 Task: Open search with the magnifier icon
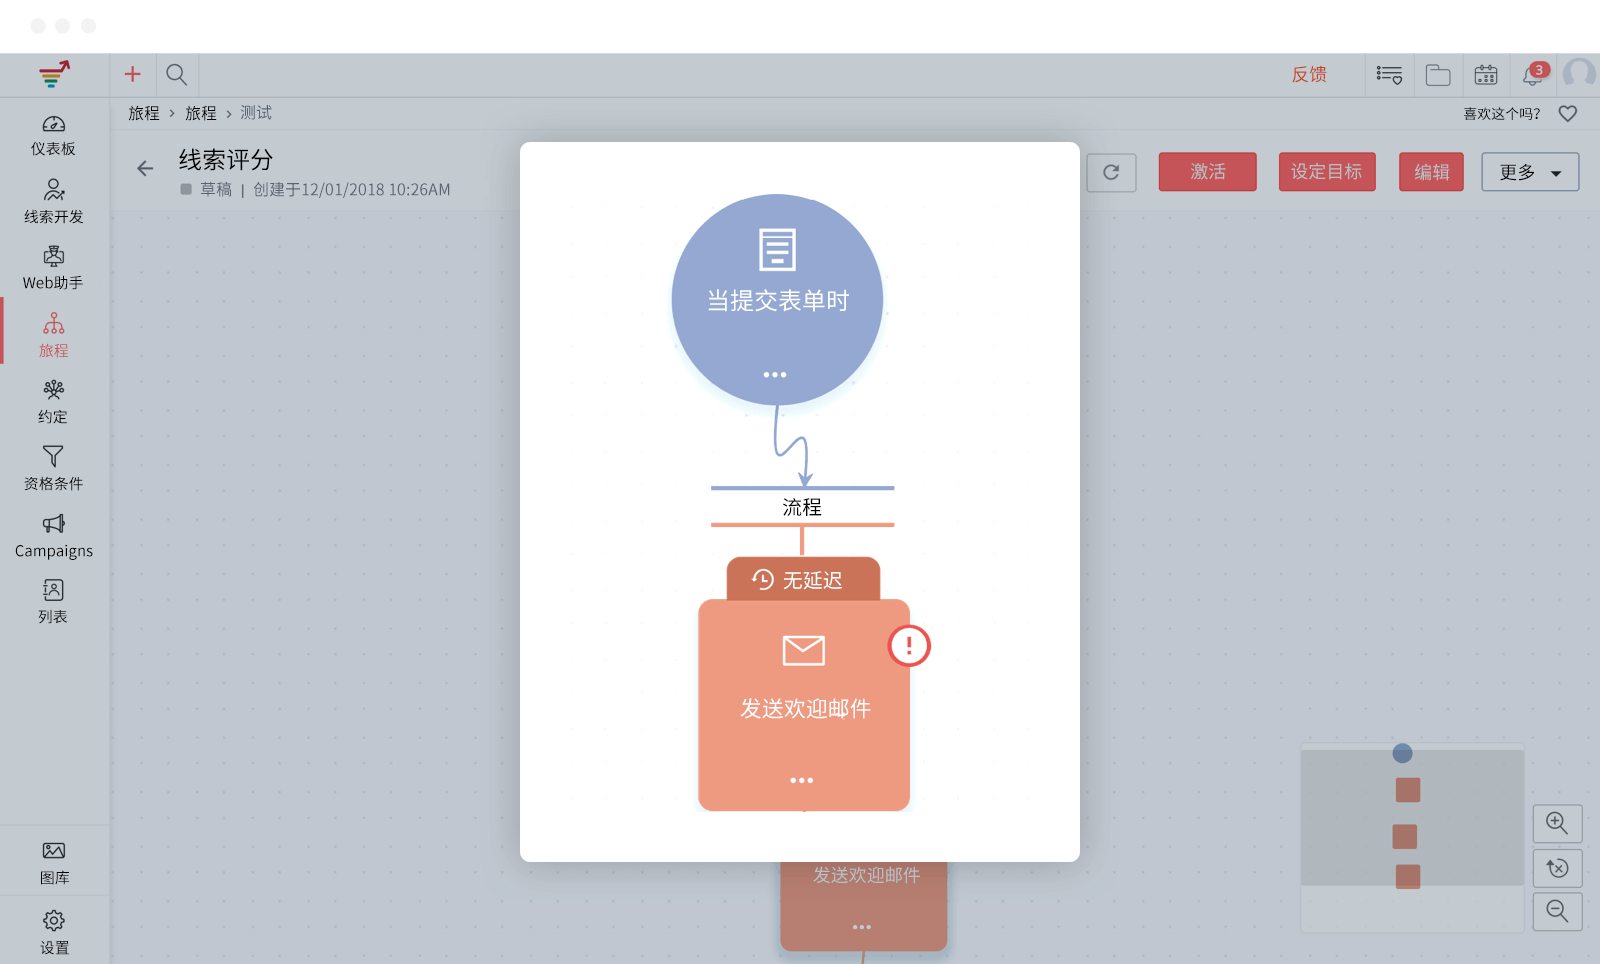pos(176,74)
